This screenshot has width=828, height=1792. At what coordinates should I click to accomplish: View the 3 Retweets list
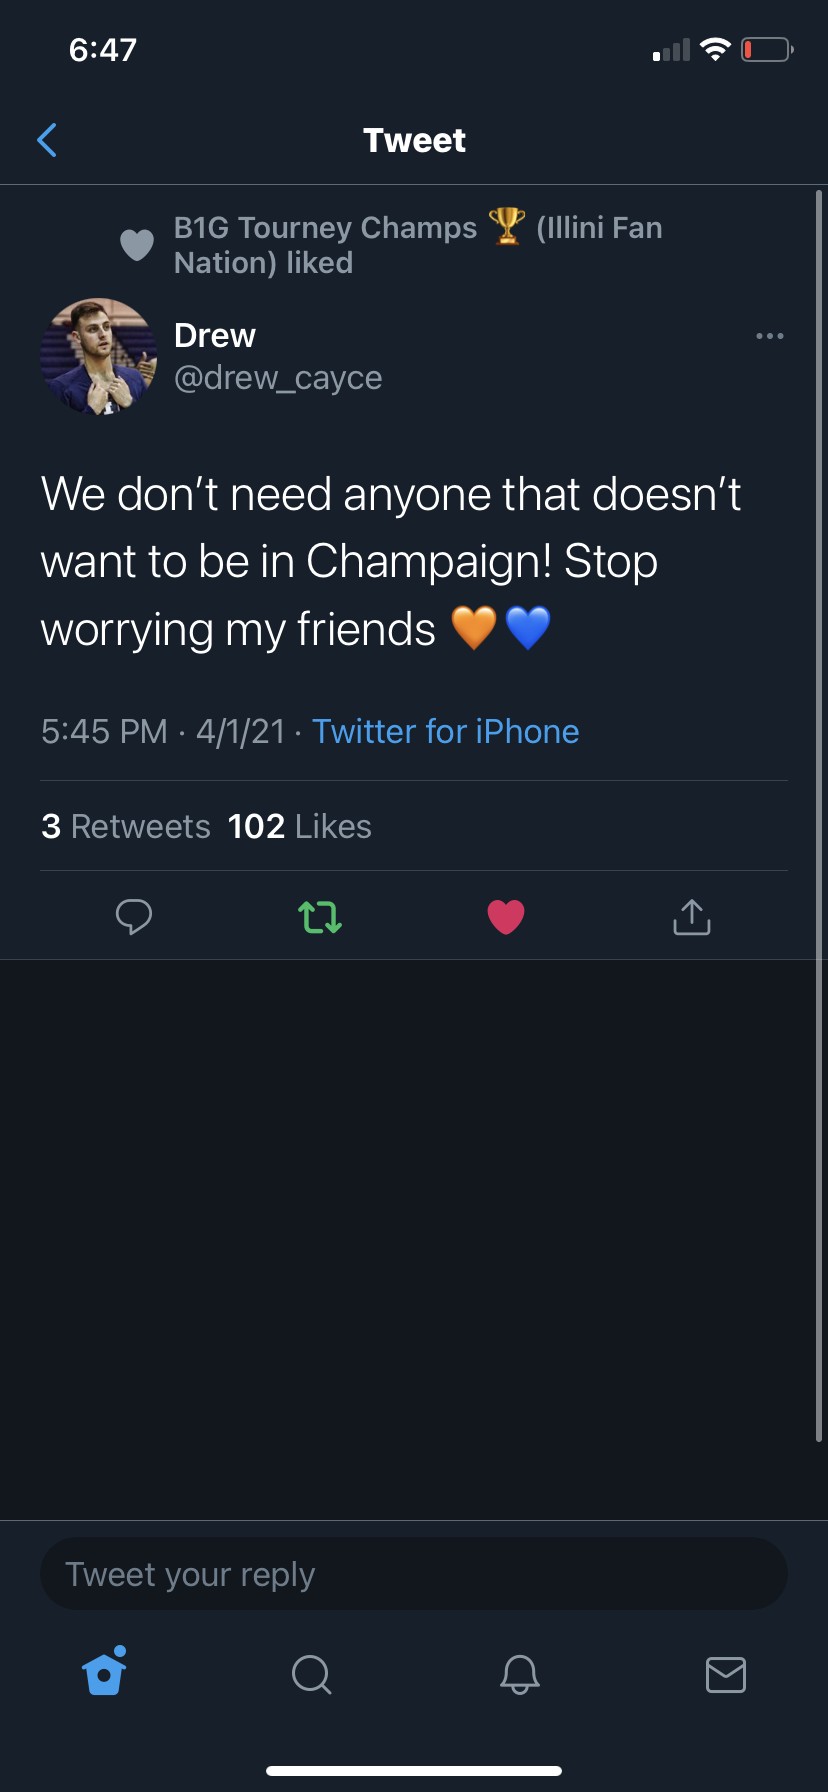[126, 826]
